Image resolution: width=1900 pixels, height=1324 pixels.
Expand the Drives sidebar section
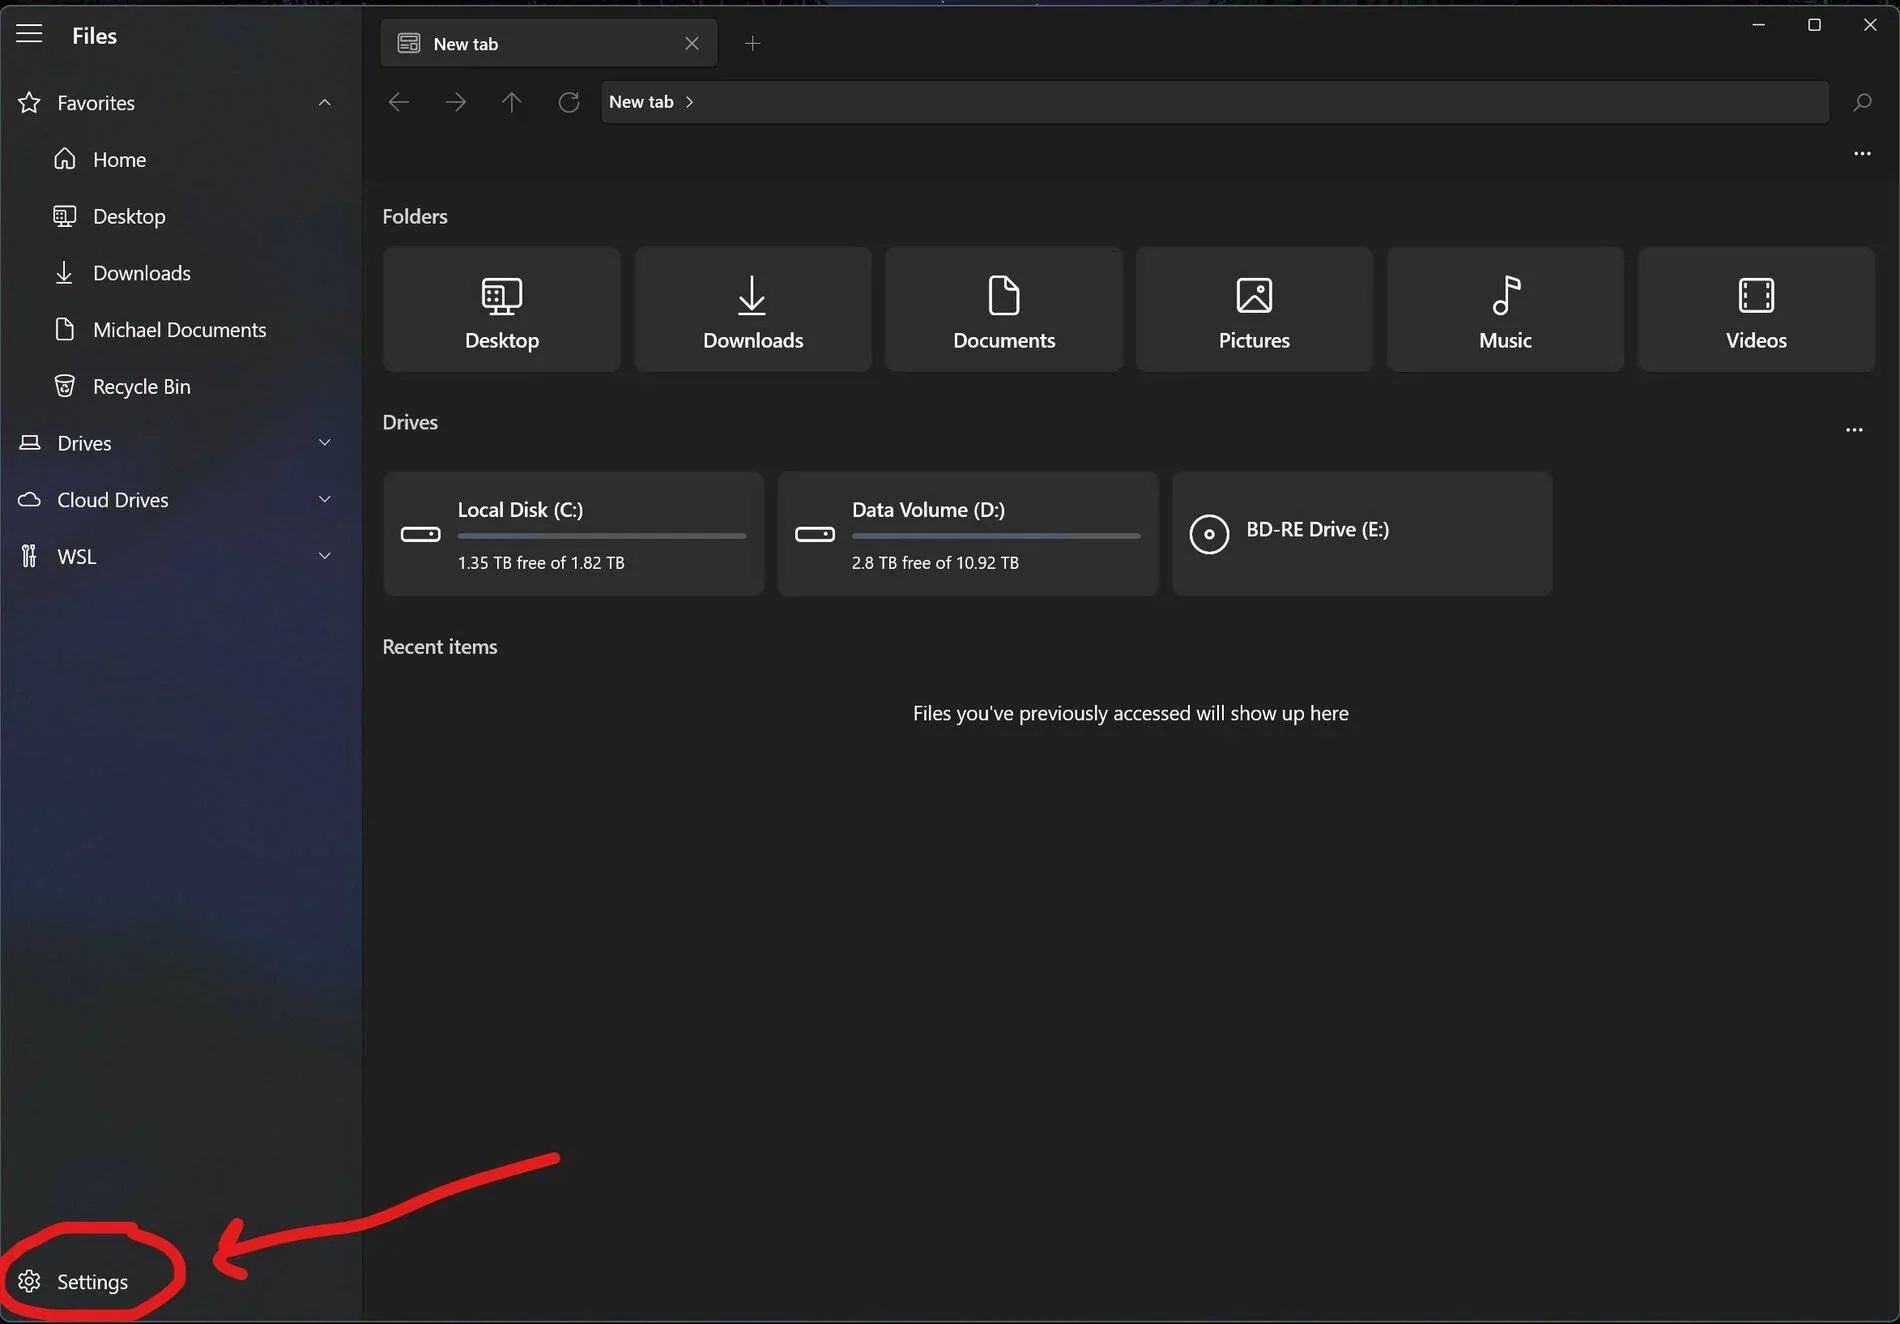pyautogui.click(x=324, y=443)
